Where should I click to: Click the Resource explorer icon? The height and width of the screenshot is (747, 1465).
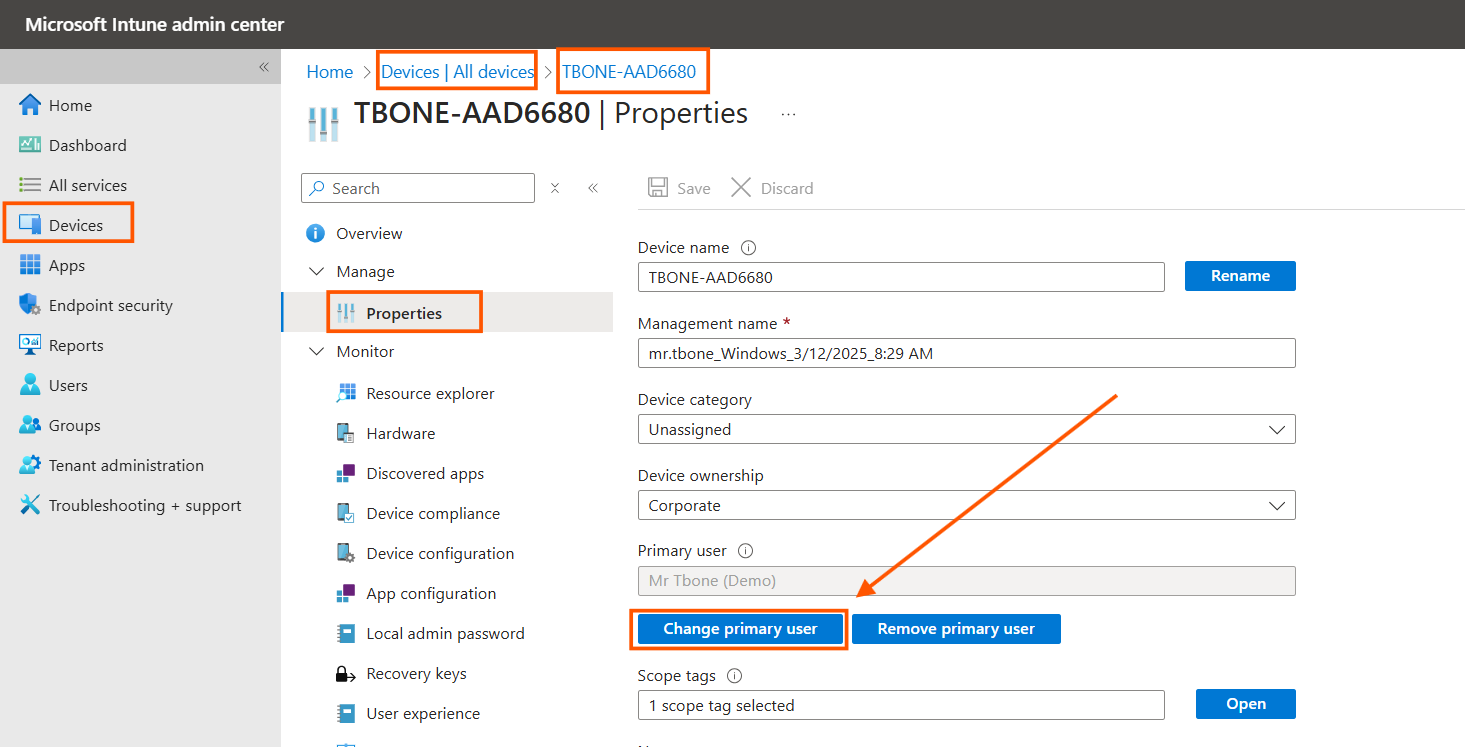(346, 393)
